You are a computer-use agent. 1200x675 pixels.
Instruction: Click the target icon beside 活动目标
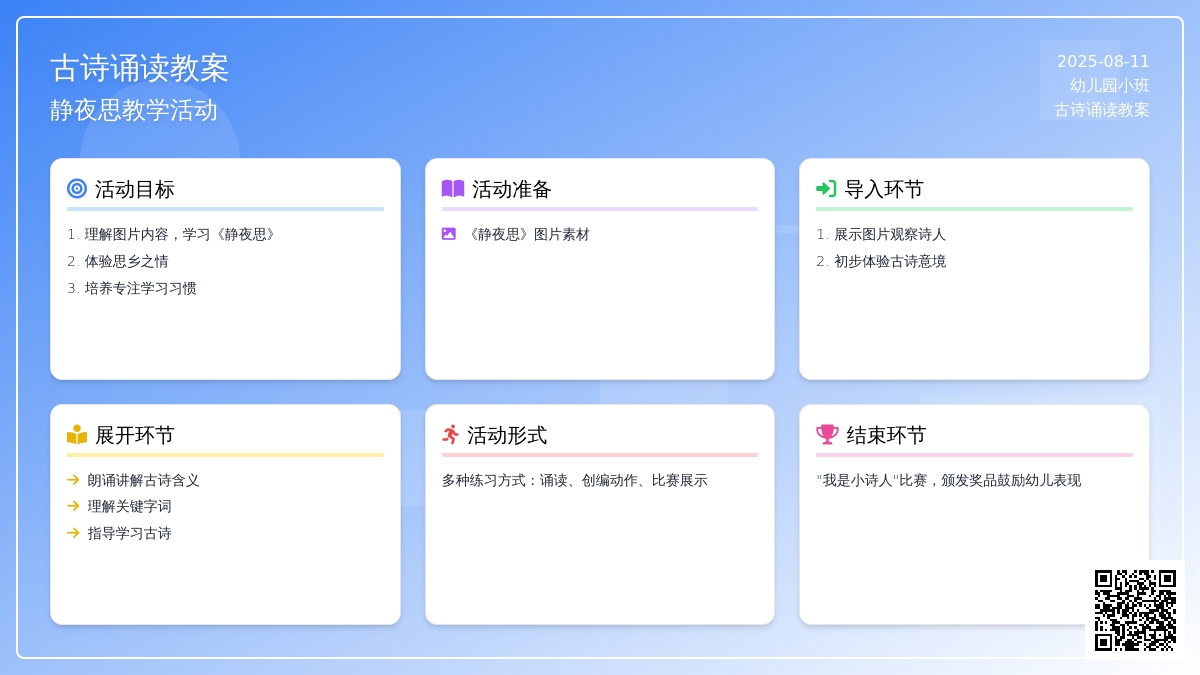[x=77, y=188]
